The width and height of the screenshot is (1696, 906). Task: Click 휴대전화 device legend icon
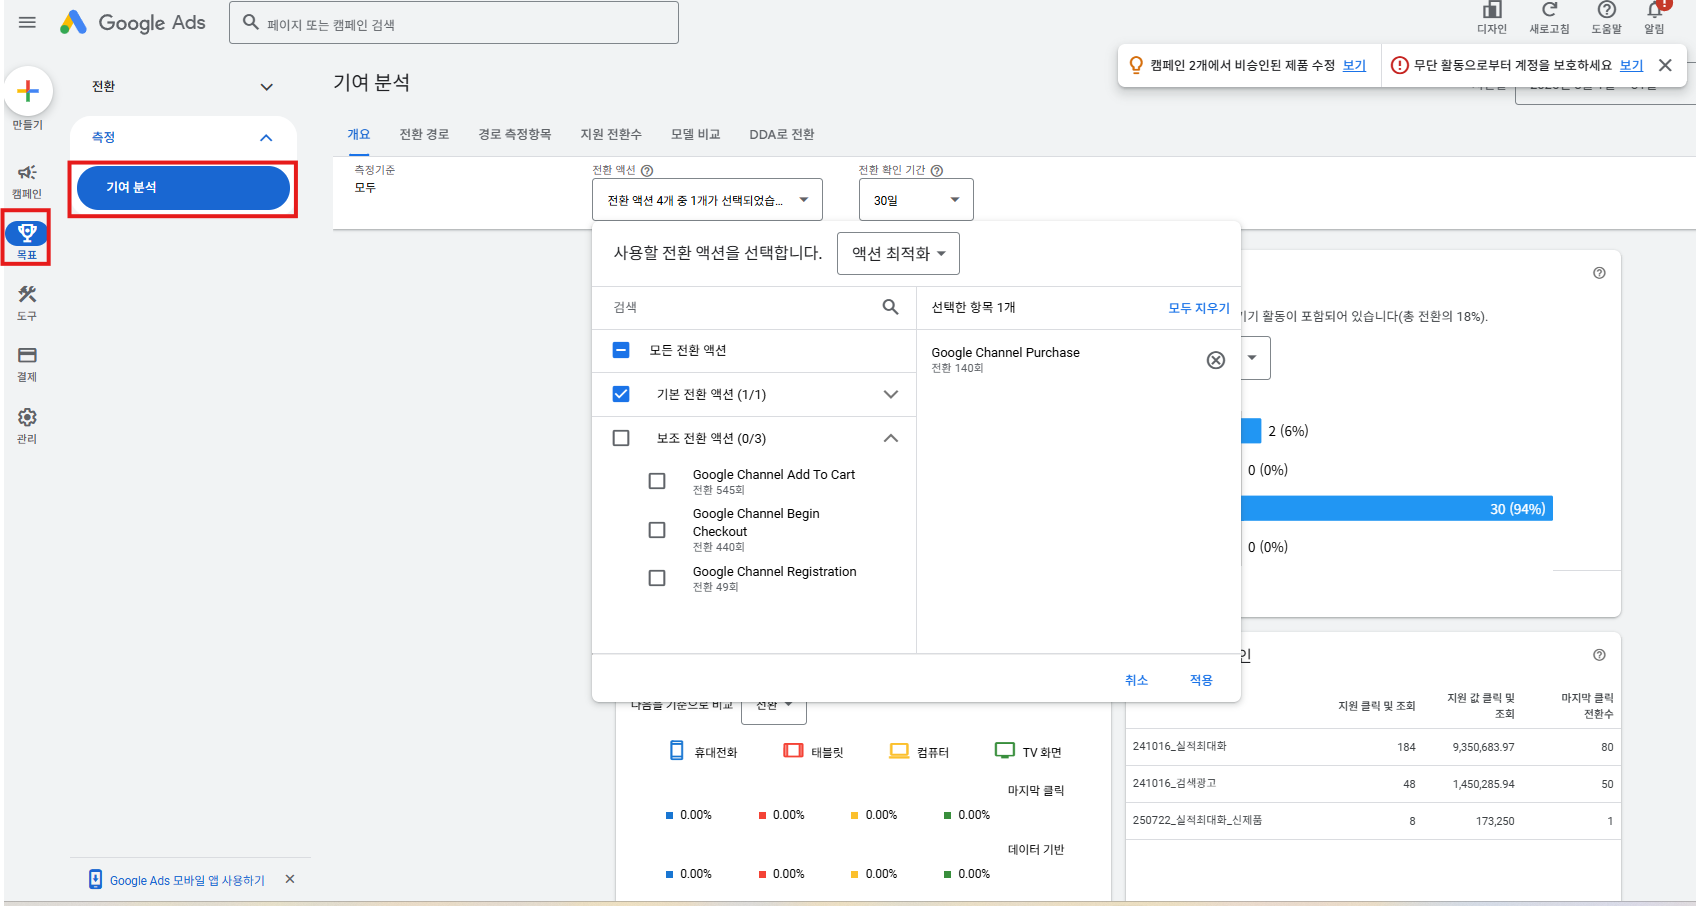tap(677, 750)
